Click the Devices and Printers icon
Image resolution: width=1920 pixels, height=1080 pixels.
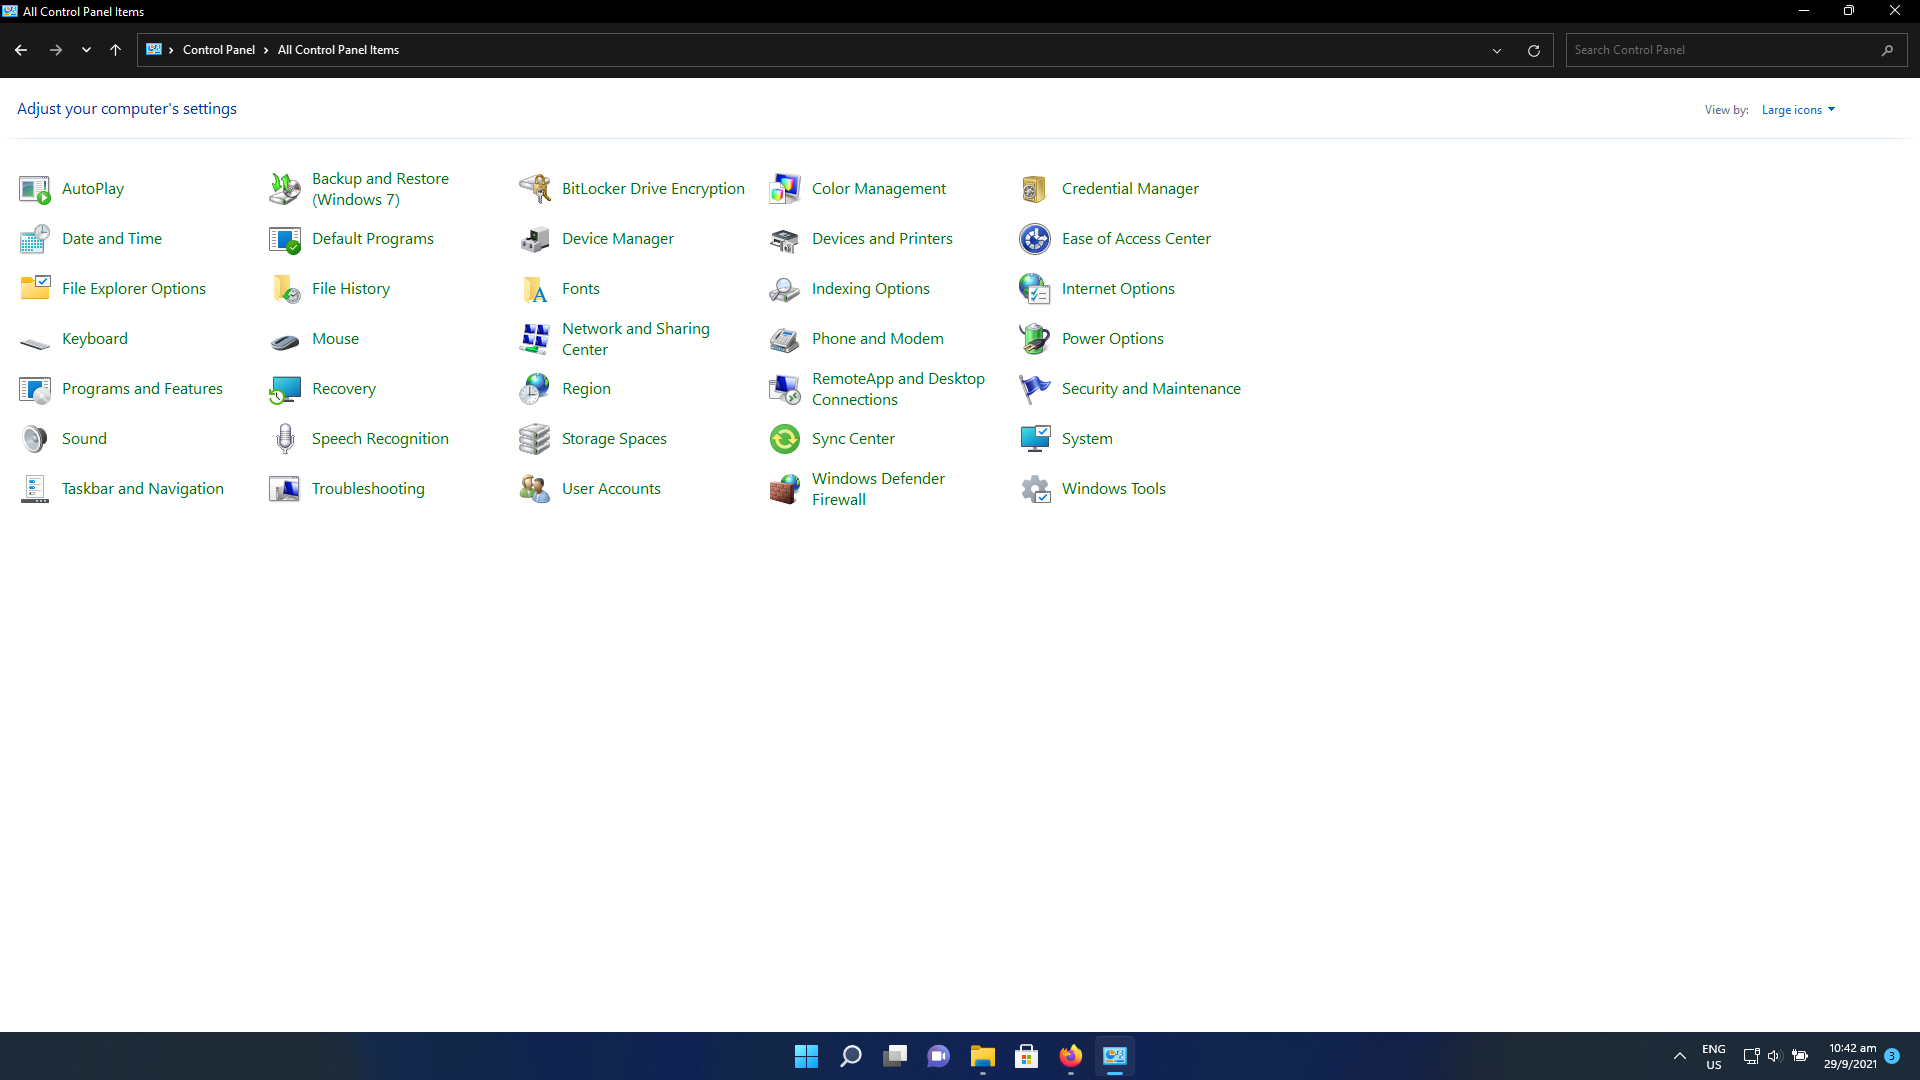coord(785,239)
